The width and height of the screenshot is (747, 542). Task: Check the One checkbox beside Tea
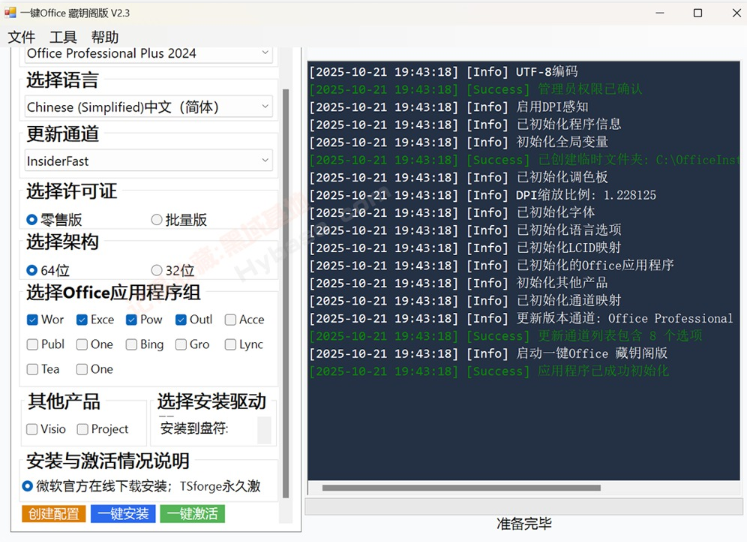[x=82, y=369]
